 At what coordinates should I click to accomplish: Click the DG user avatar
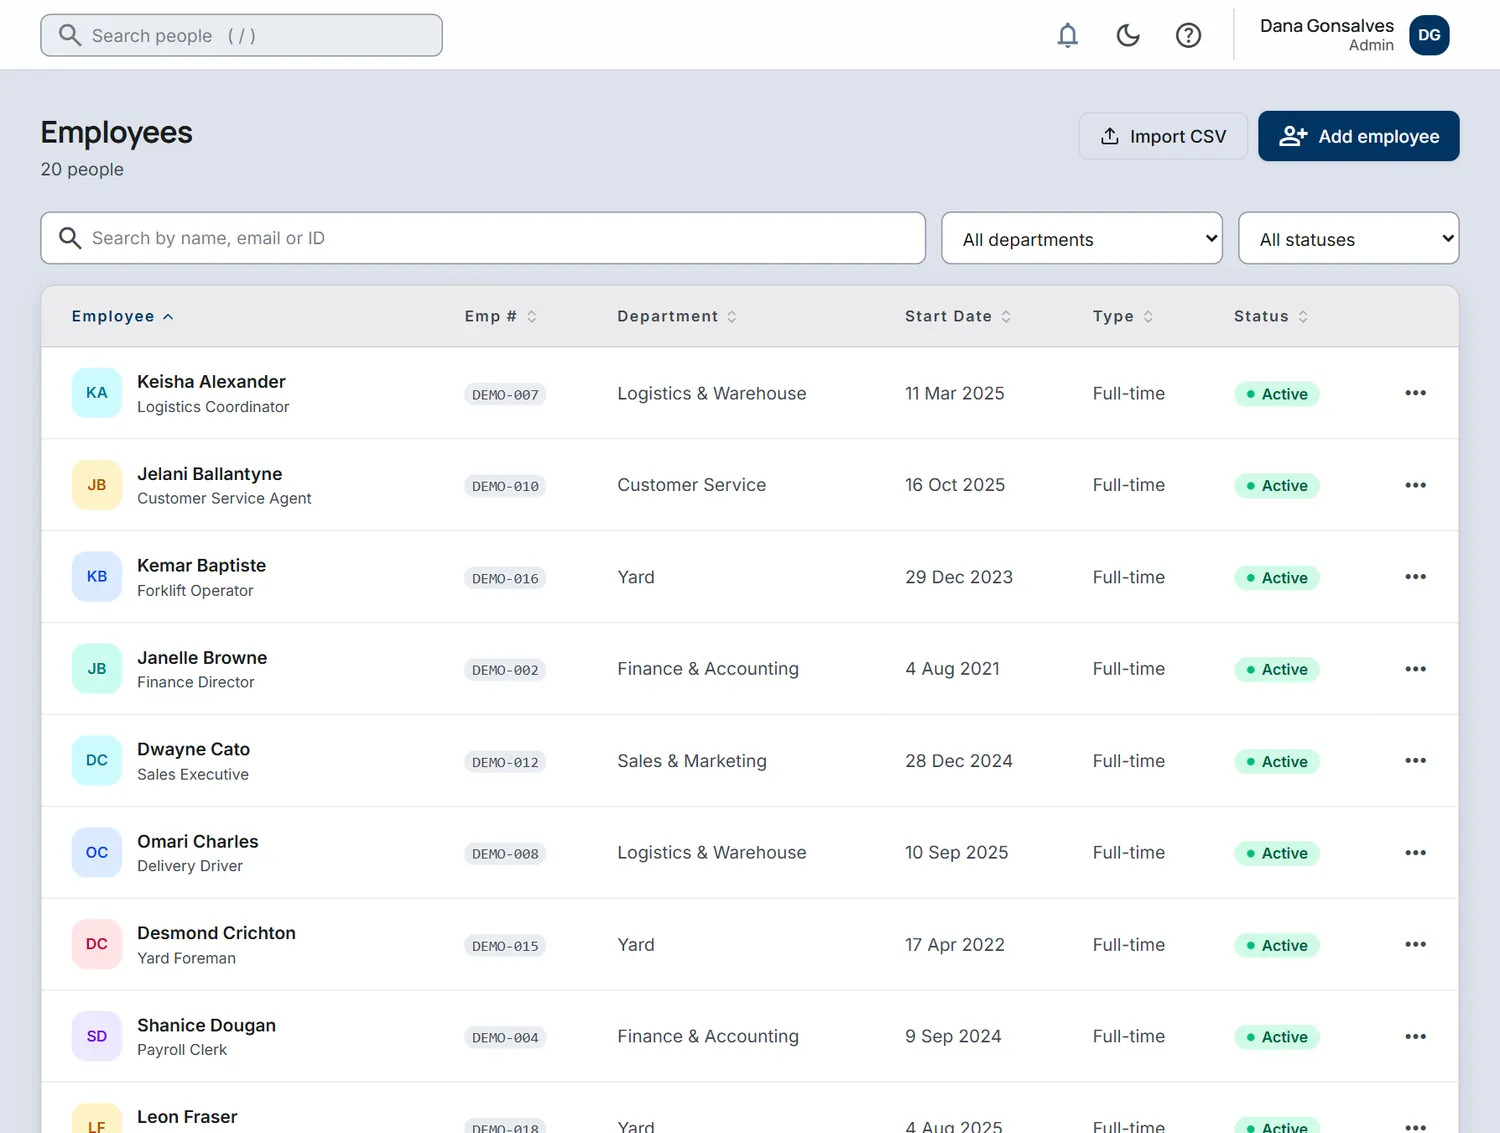pos(1429,35)
